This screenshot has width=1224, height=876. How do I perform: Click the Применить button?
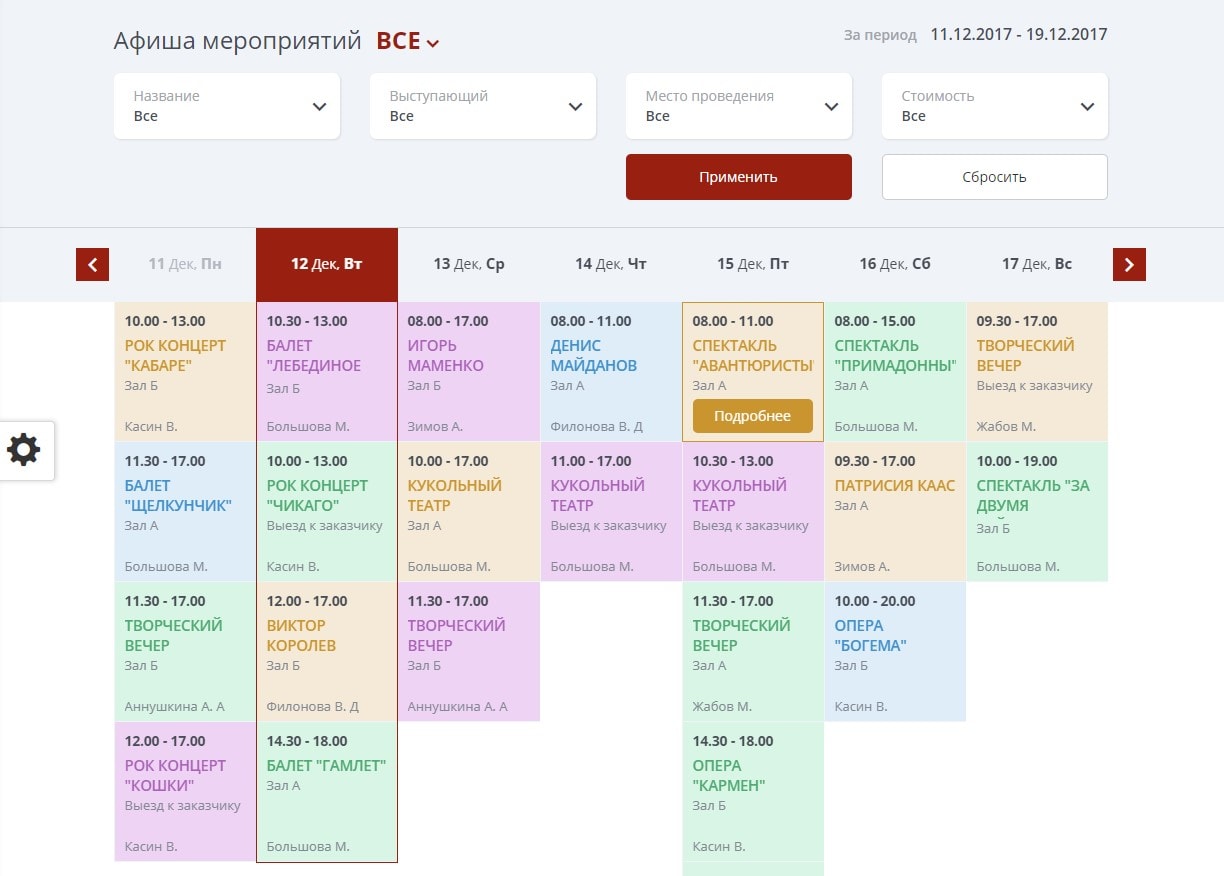[x=738, y=177]
